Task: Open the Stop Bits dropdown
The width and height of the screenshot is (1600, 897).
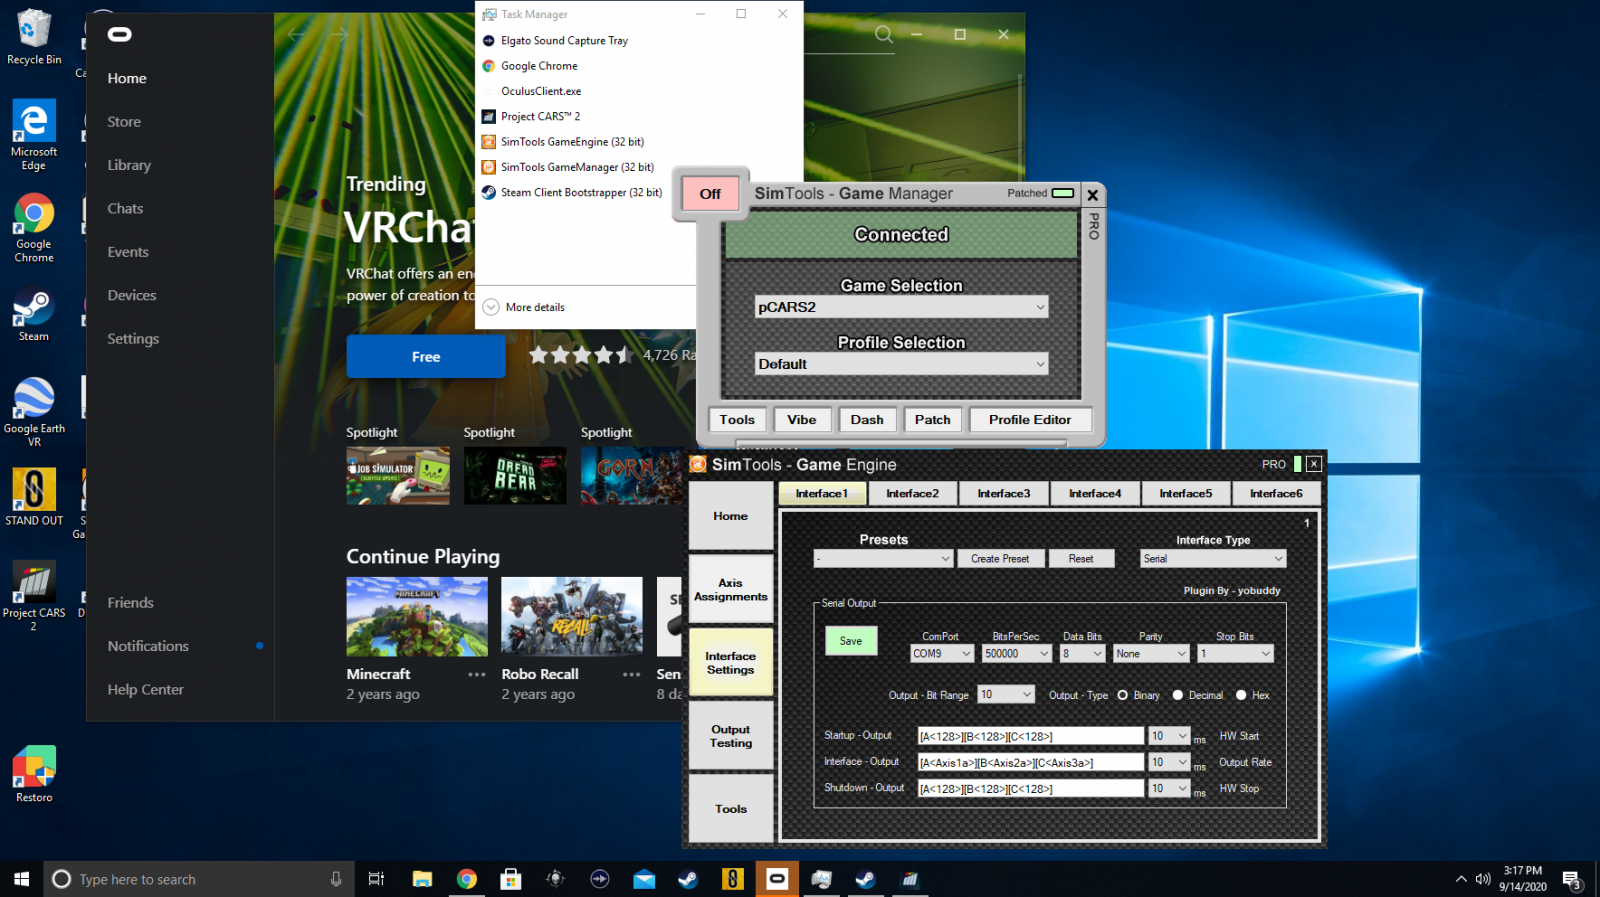Action: (x=1236, y=654)
